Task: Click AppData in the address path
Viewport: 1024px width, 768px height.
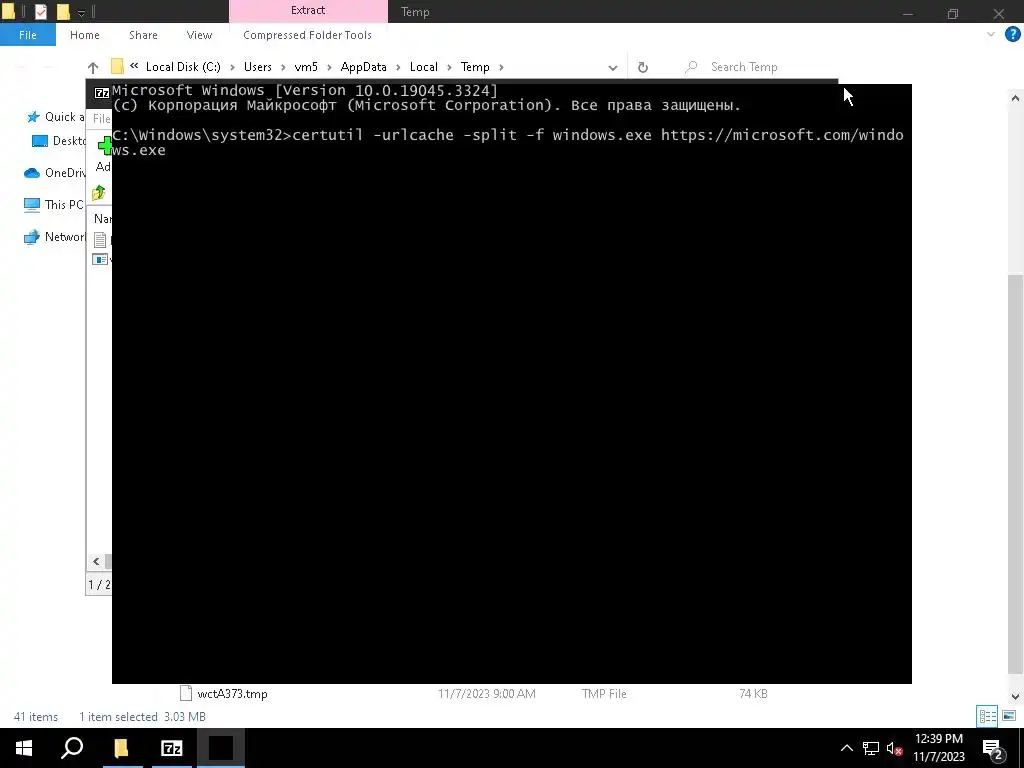Action: (x=363, y=67)
